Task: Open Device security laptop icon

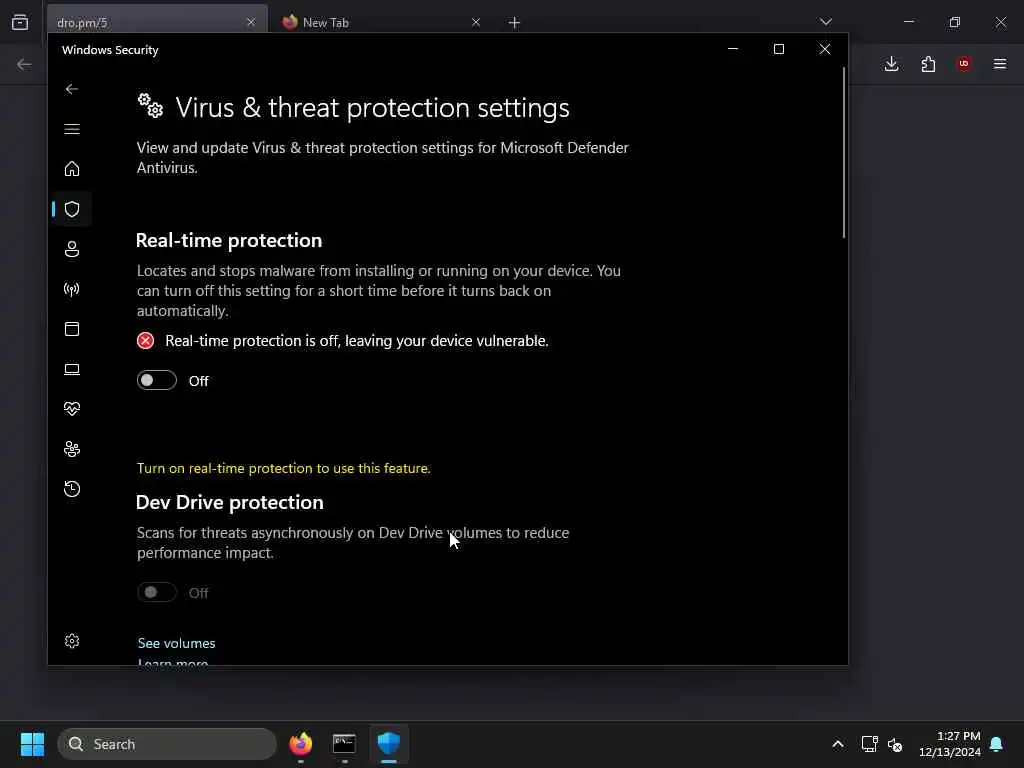Action: [x=72, y=370]
